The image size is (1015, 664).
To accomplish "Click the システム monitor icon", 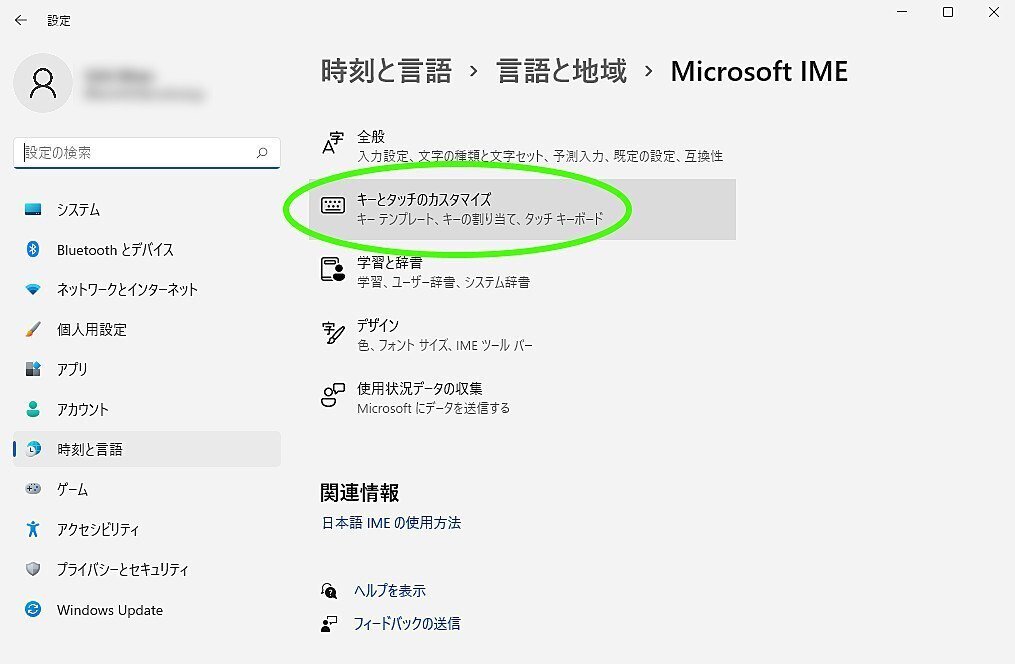I will (33, 209).
